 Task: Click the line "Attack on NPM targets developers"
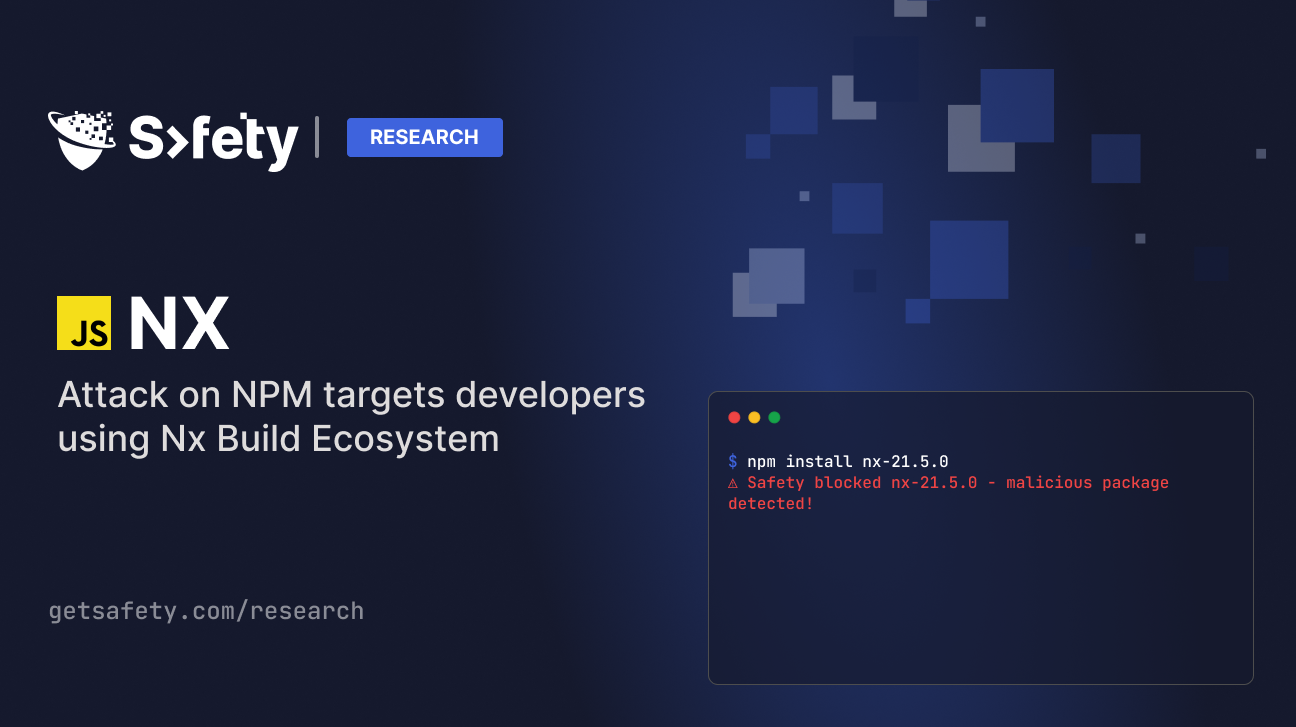click(351, 395)
